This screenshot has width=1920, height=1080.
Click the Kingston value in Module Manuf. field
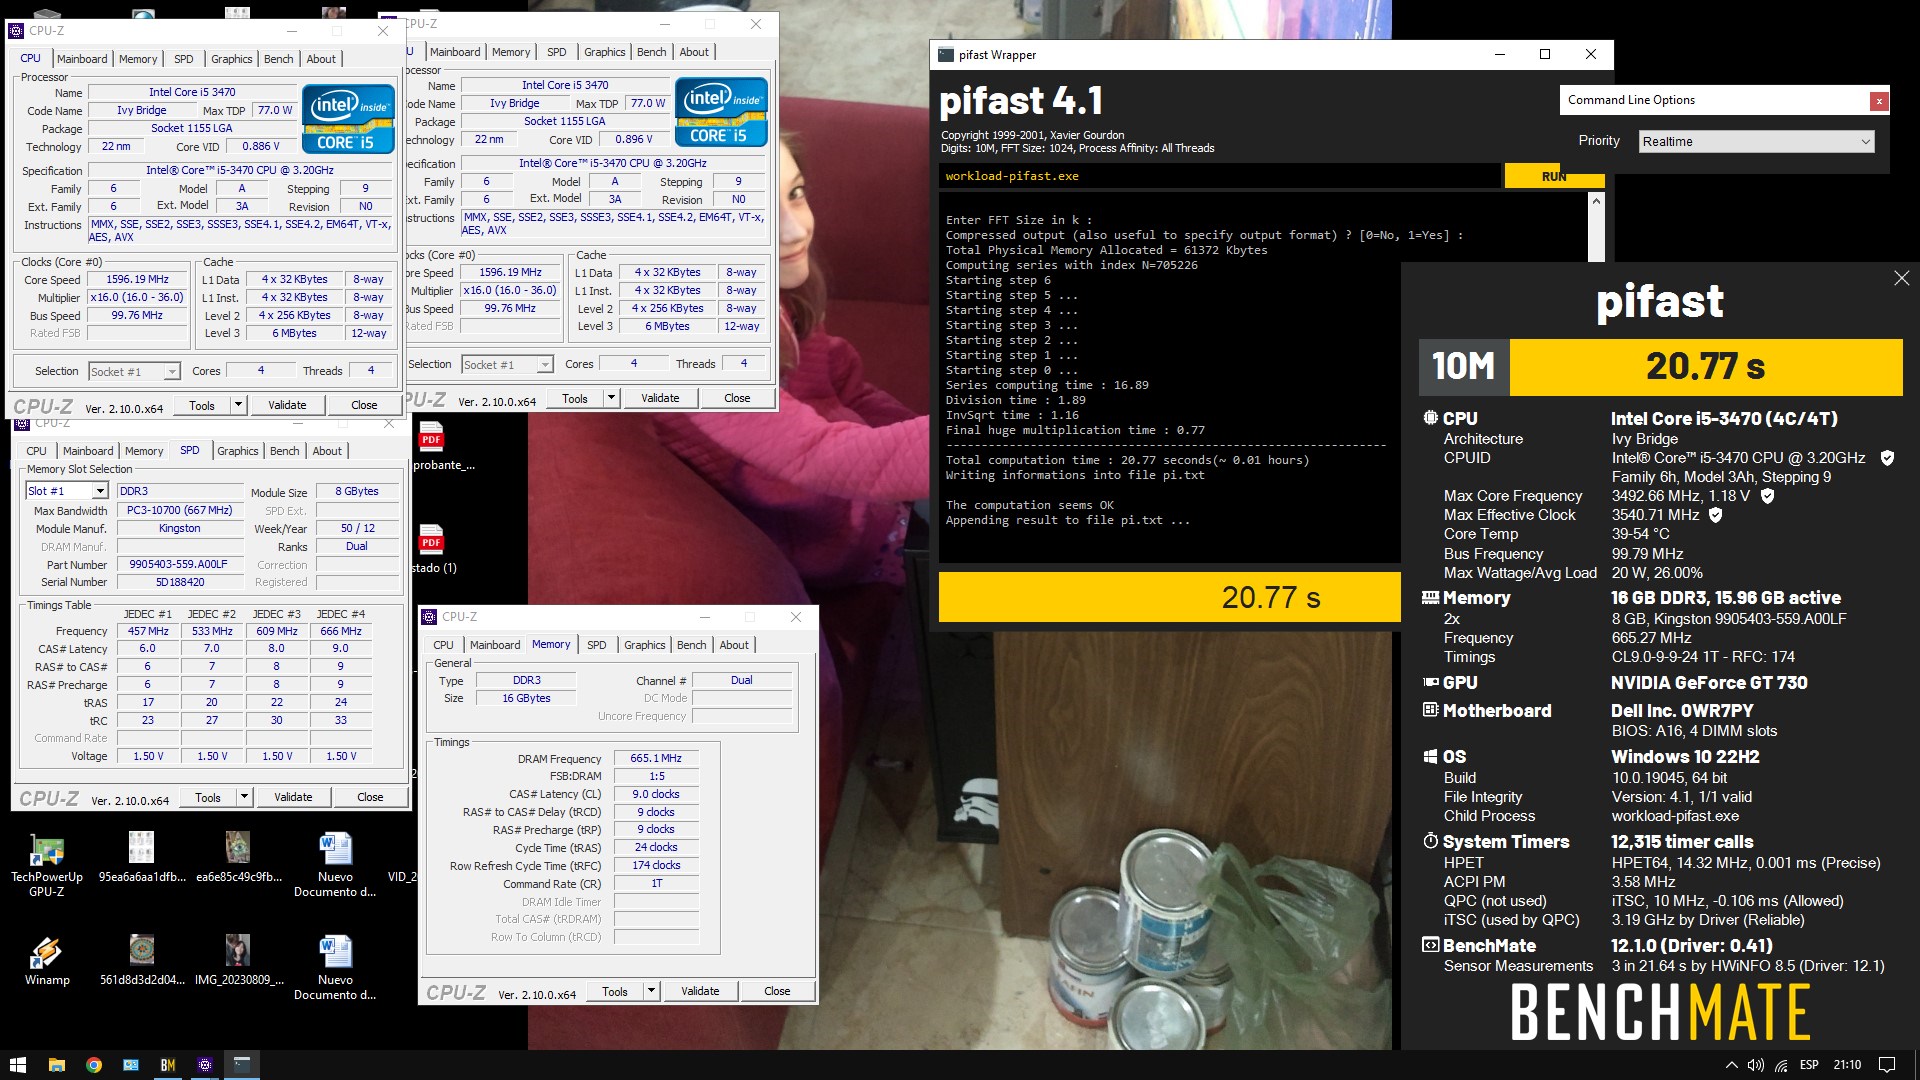coord(180,528)
